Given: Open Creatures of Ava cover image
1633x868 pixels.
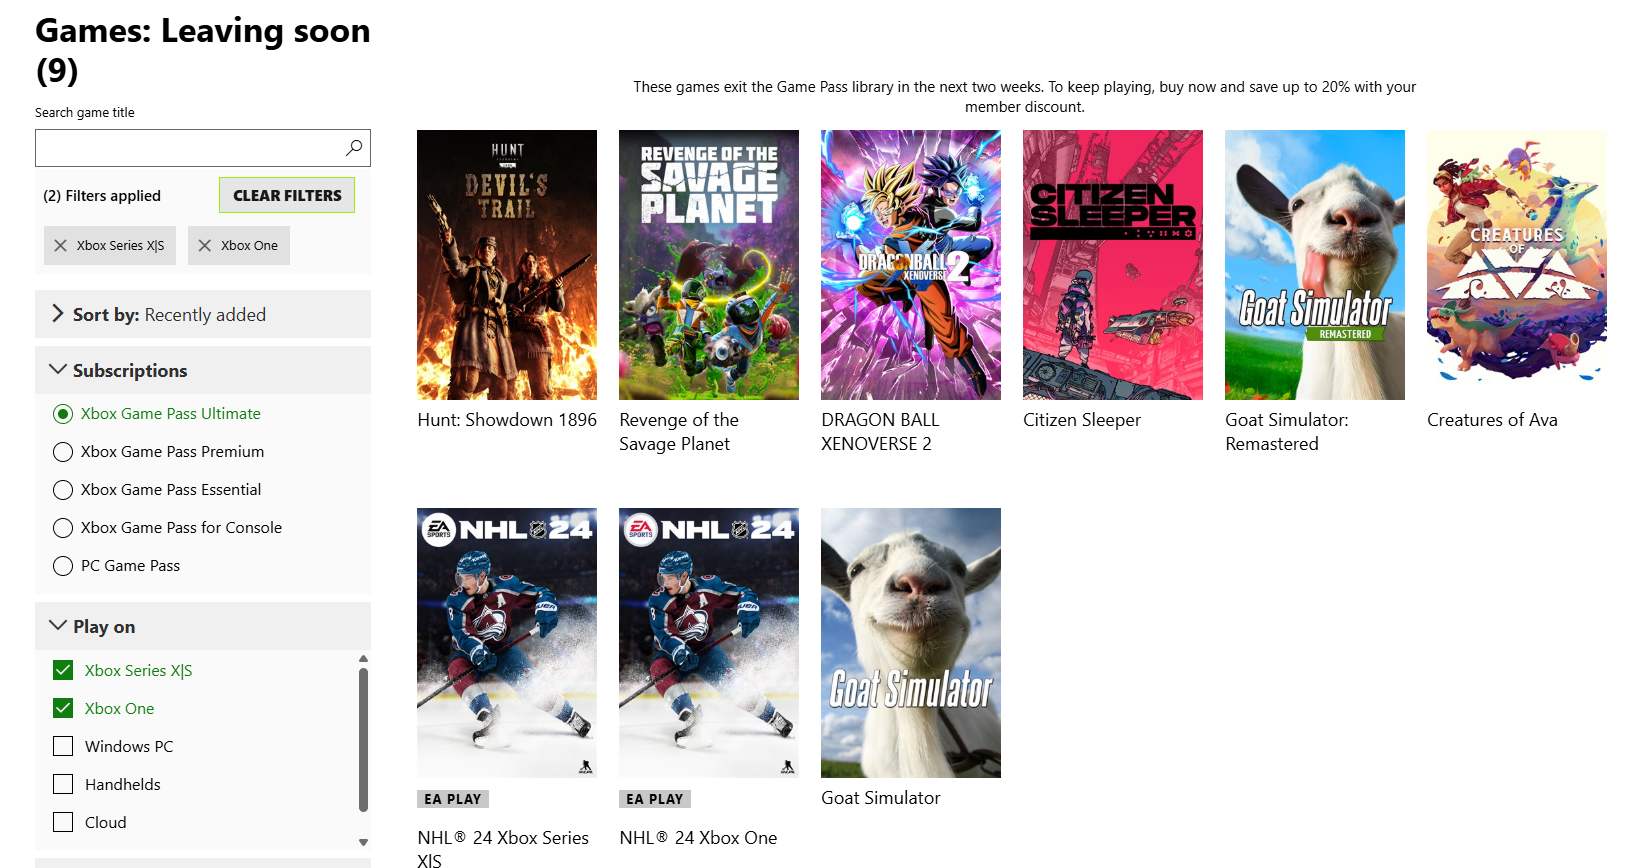Looking at the screenshot, I should 1517,265.
